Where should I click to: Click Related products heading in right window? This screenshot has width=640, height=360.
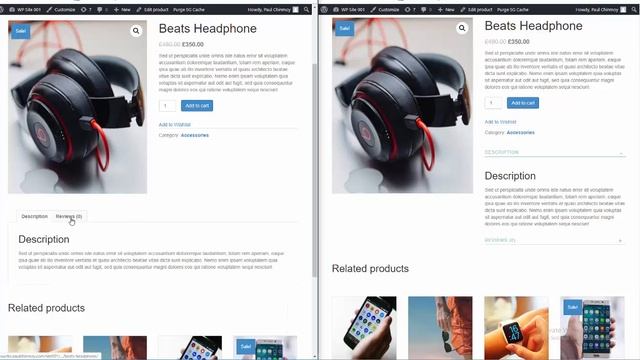[370, 269]
